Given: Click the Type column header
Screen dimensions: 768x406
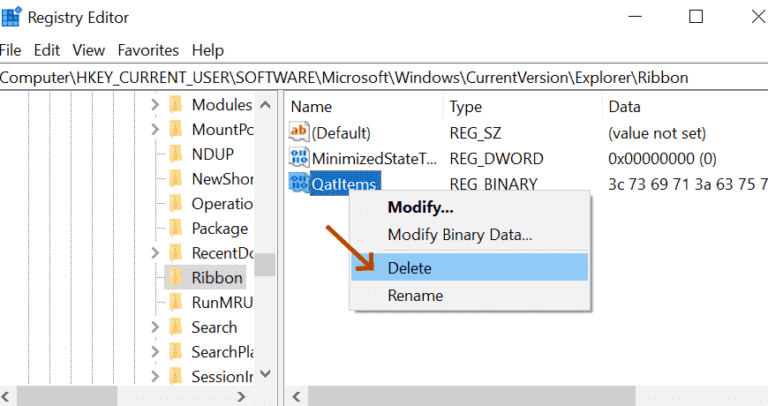Looking at the screenshot, I should (x=466, y=106).
